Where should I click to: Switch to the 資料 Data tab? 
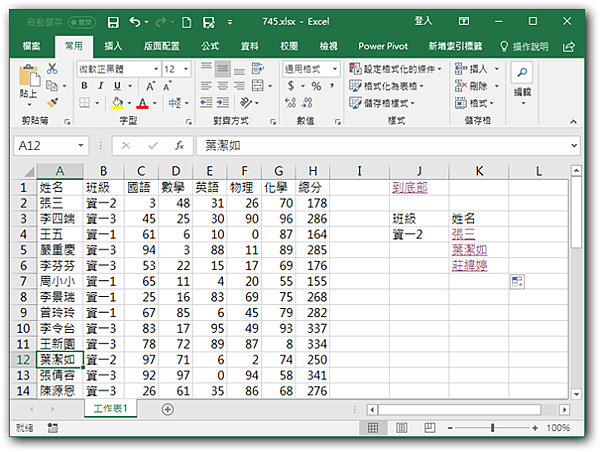tap(249, 47)
